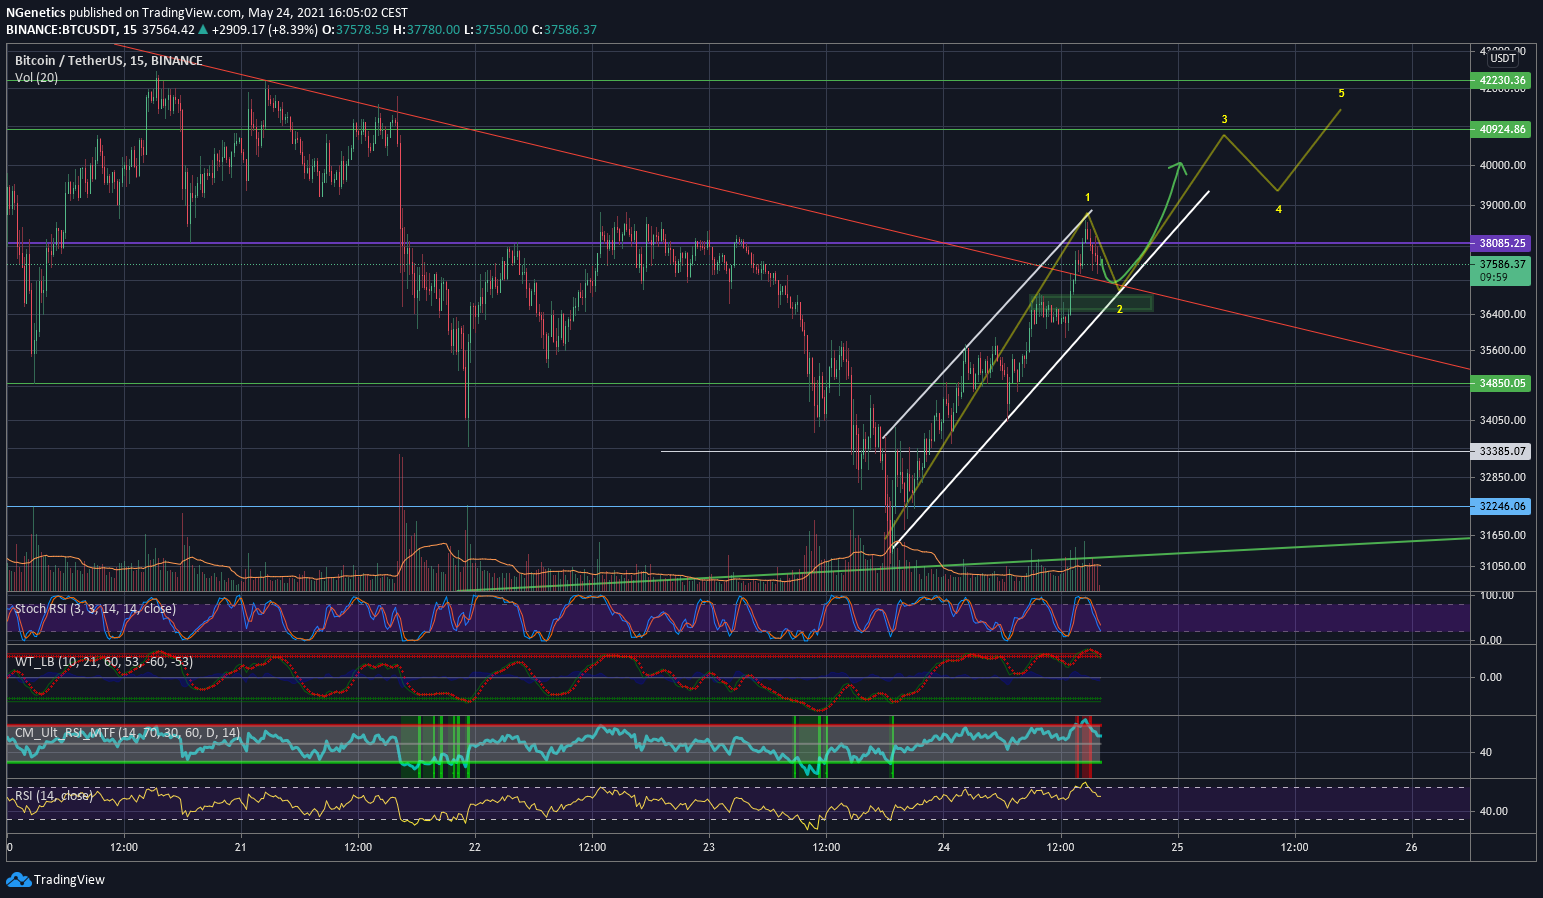1543x898 pixels.
Task: Click the date label 21 on time axis
Action: (x=241, y=848)
